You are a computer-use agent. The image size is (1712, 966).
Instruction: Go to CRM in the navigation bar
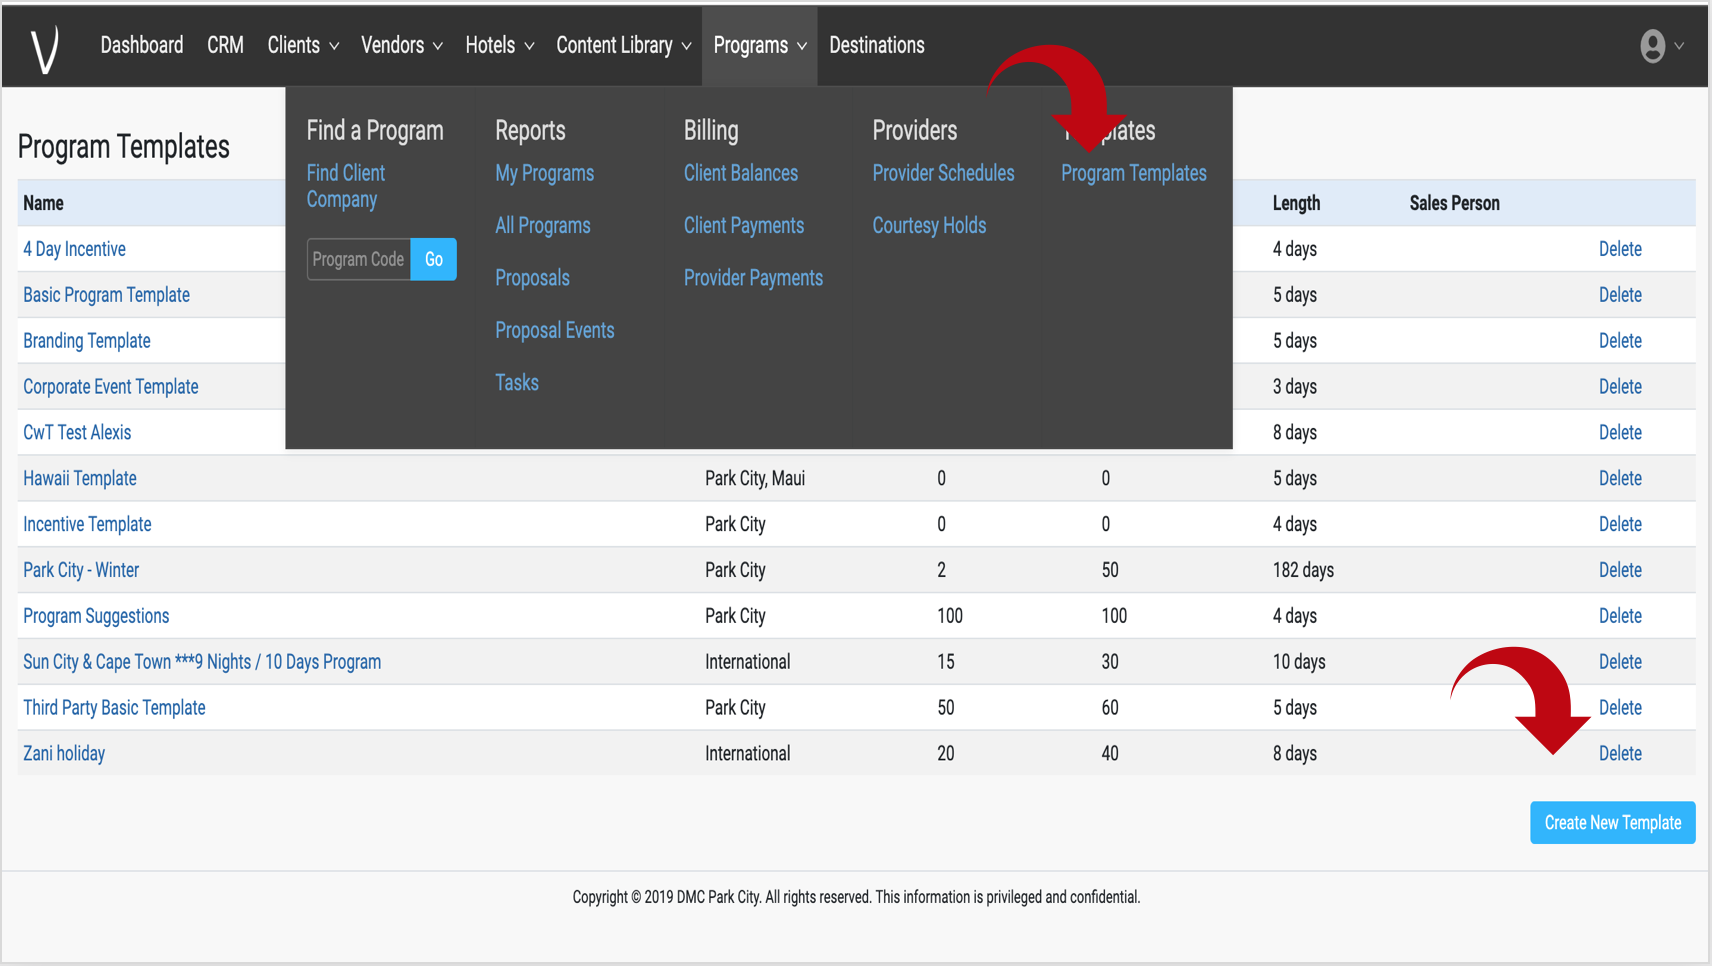pyautogui.click(x=225, y=45)
